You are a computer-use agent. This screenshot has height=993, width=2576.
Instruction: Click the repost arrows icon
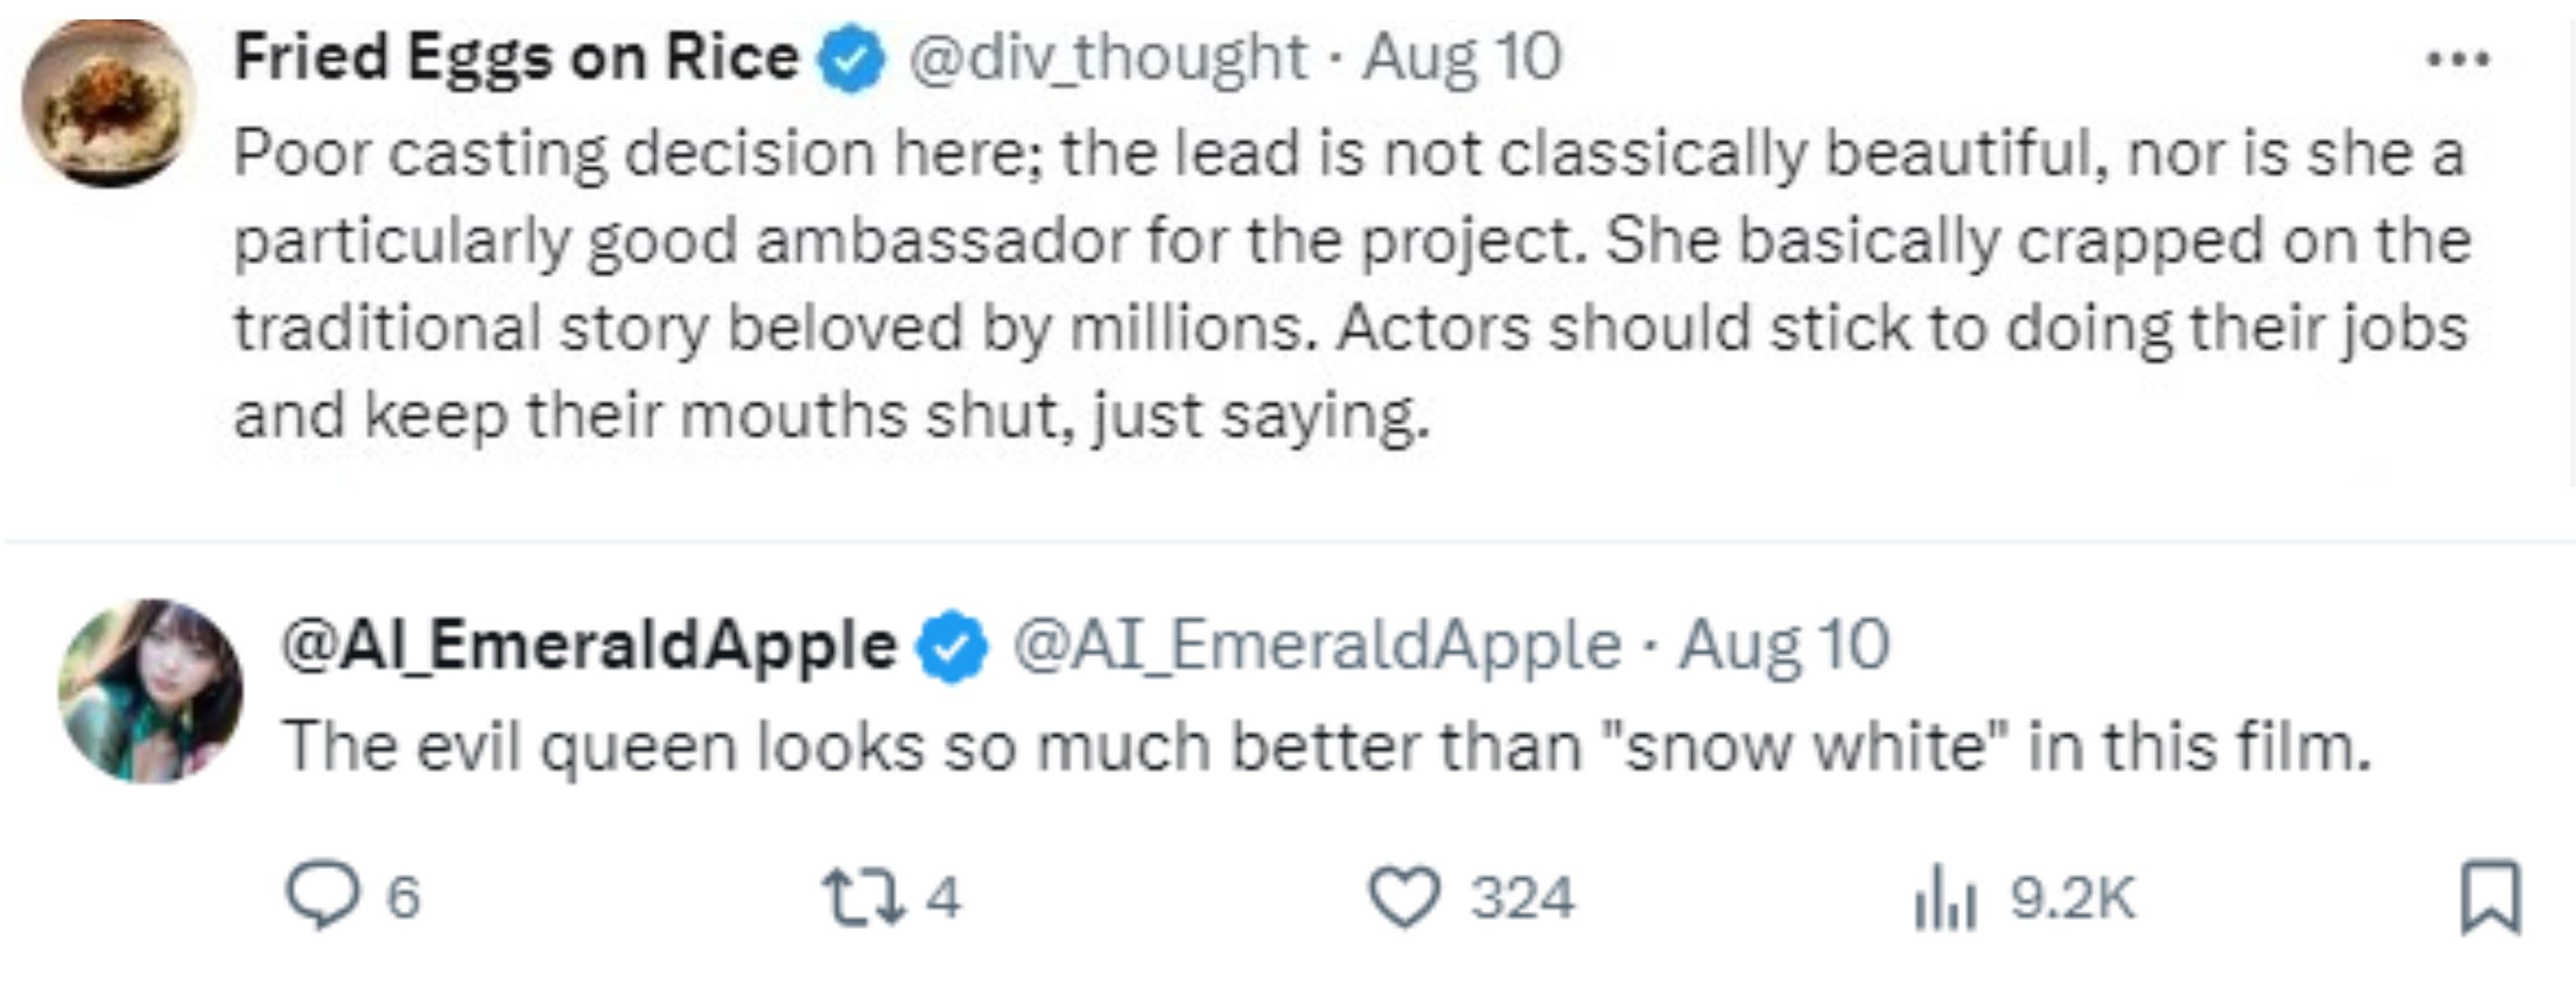click(x=862, y=895)
